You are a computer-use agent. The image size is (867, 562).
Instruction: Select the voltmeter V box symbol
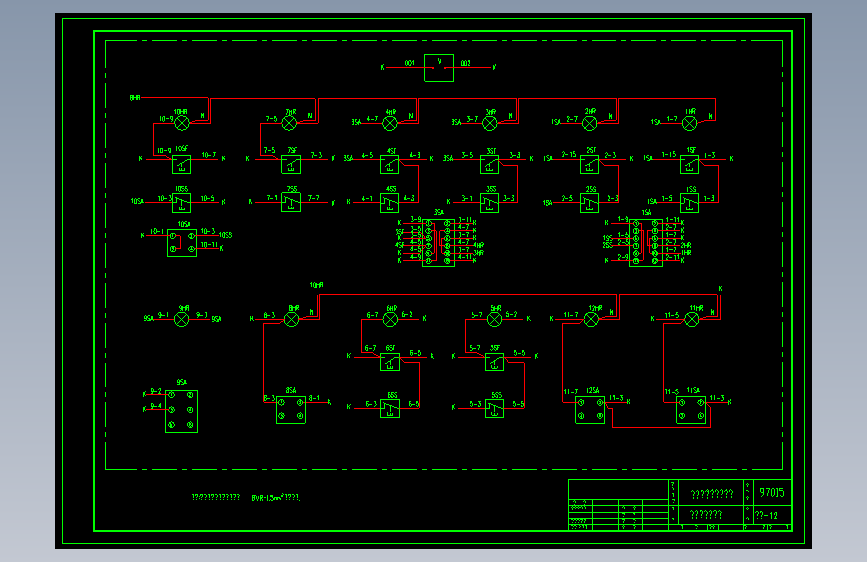(439, 68)
